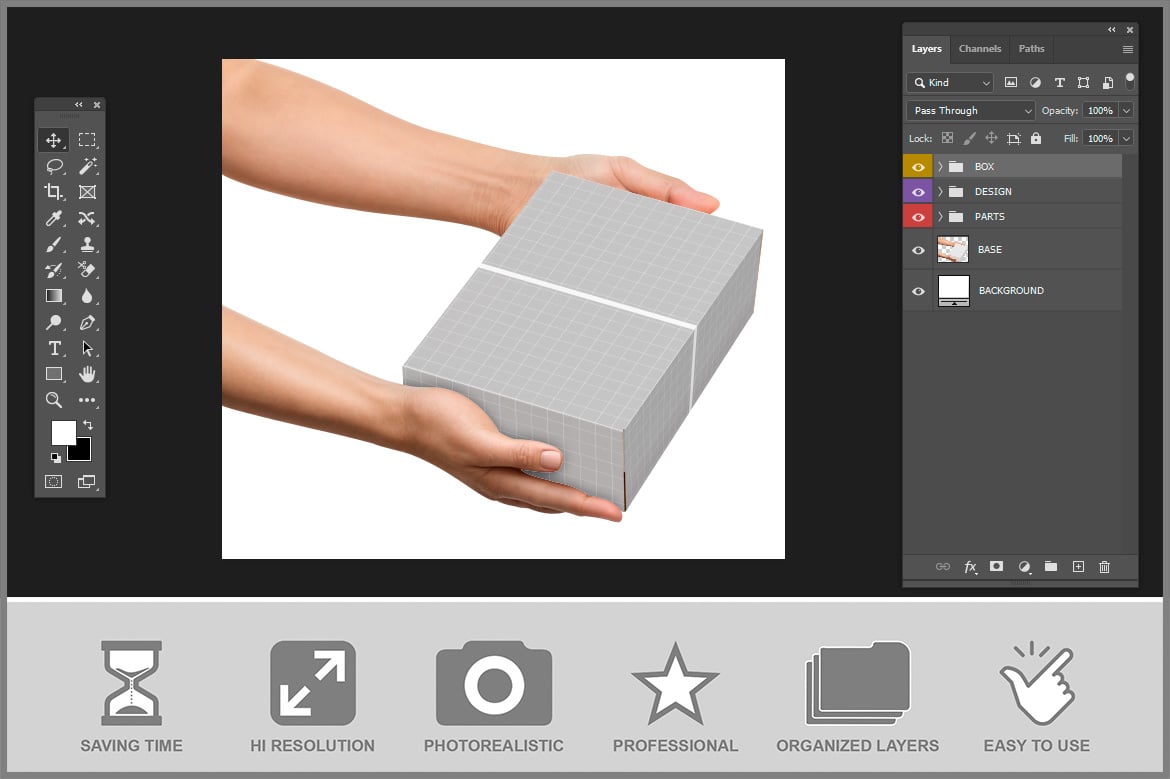The image size is (1170, 779).
Task: Filter layers by type layers
Action: pos(1060,82)
